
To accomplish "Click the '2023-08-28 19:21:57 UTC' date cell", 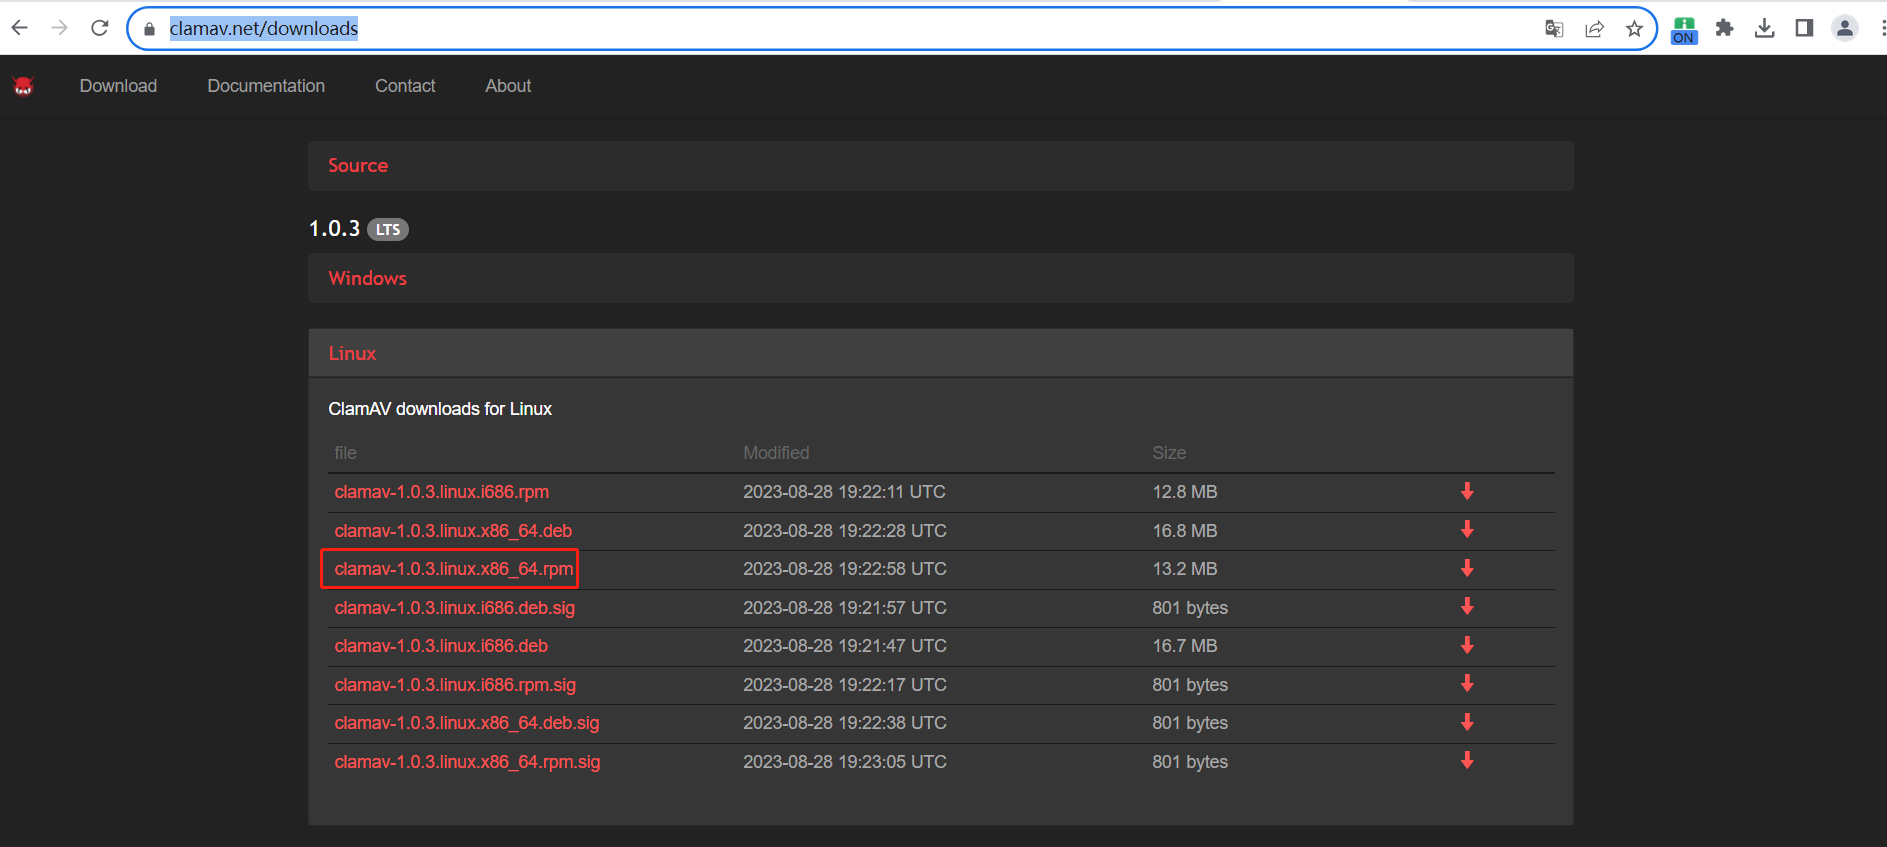I will tap(844, 608).
